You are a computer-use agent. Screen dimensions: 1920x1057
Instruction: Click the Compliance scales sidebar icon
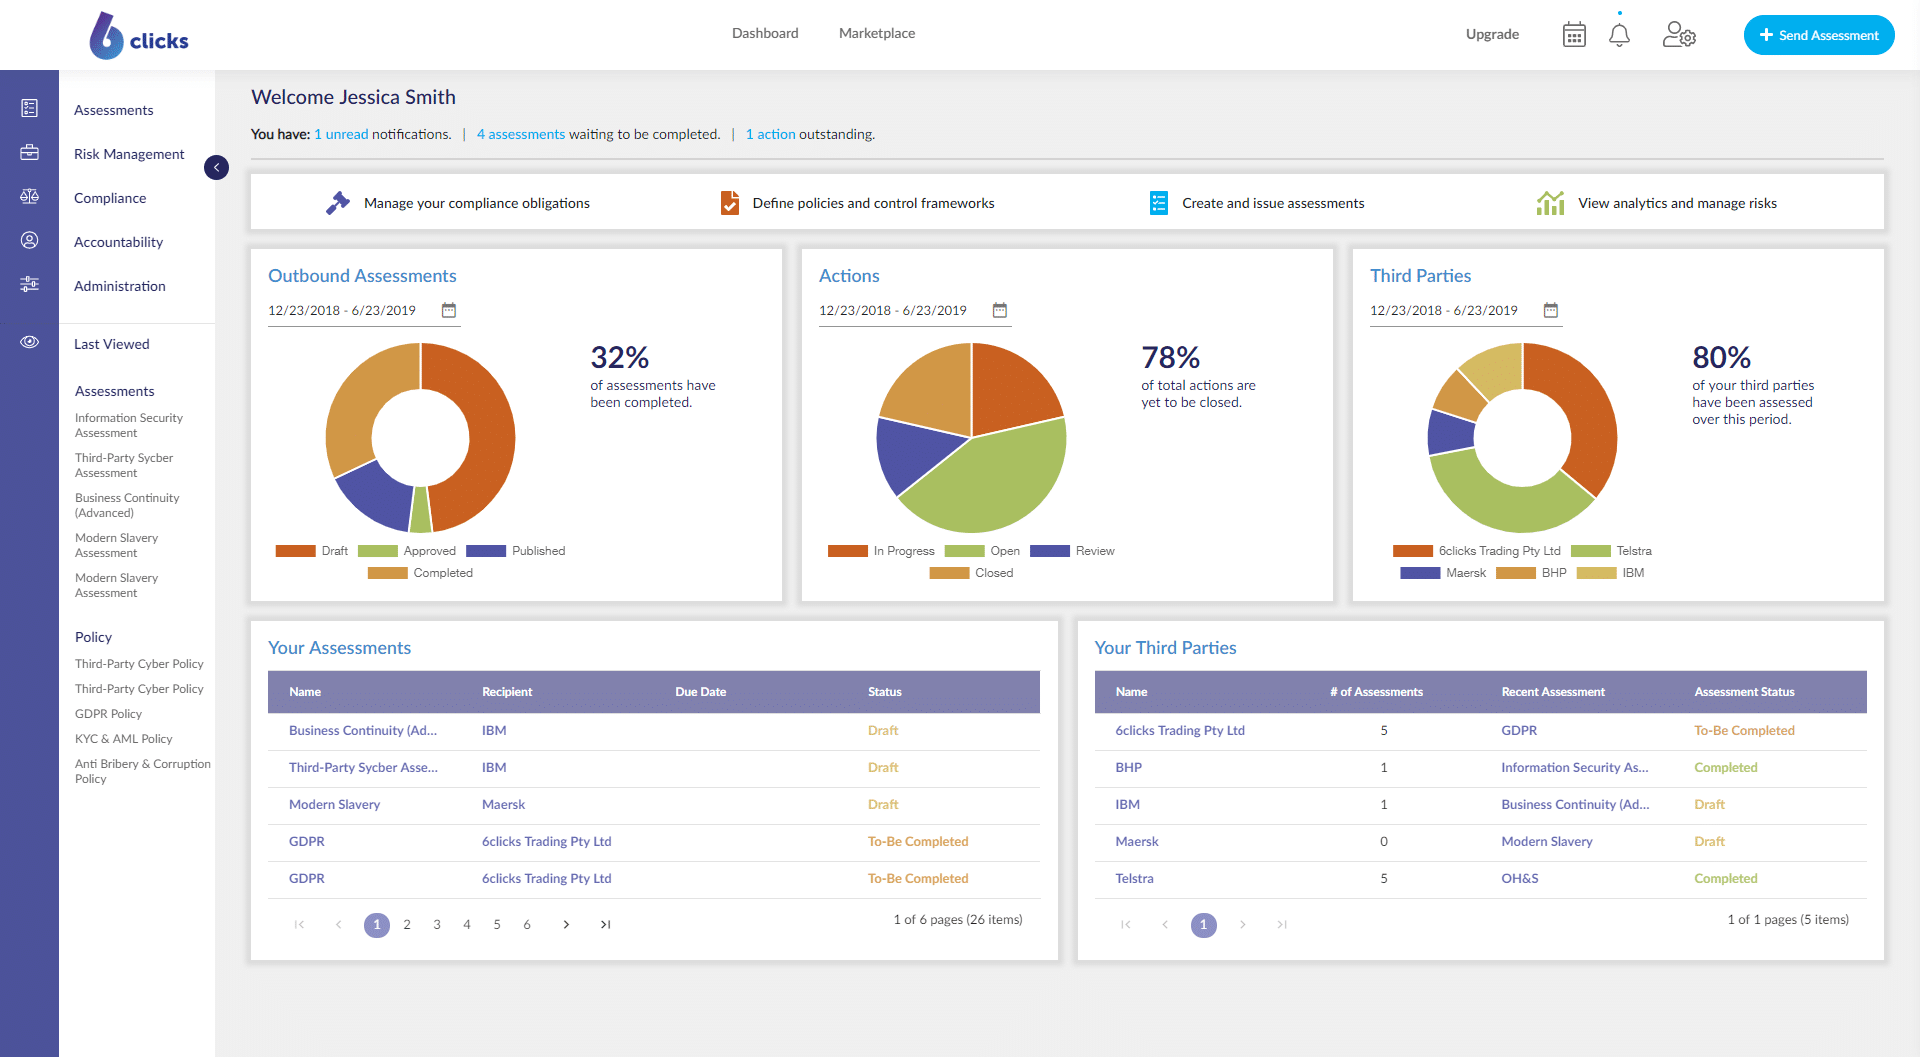pyautogui.click(x=30, y=197)
